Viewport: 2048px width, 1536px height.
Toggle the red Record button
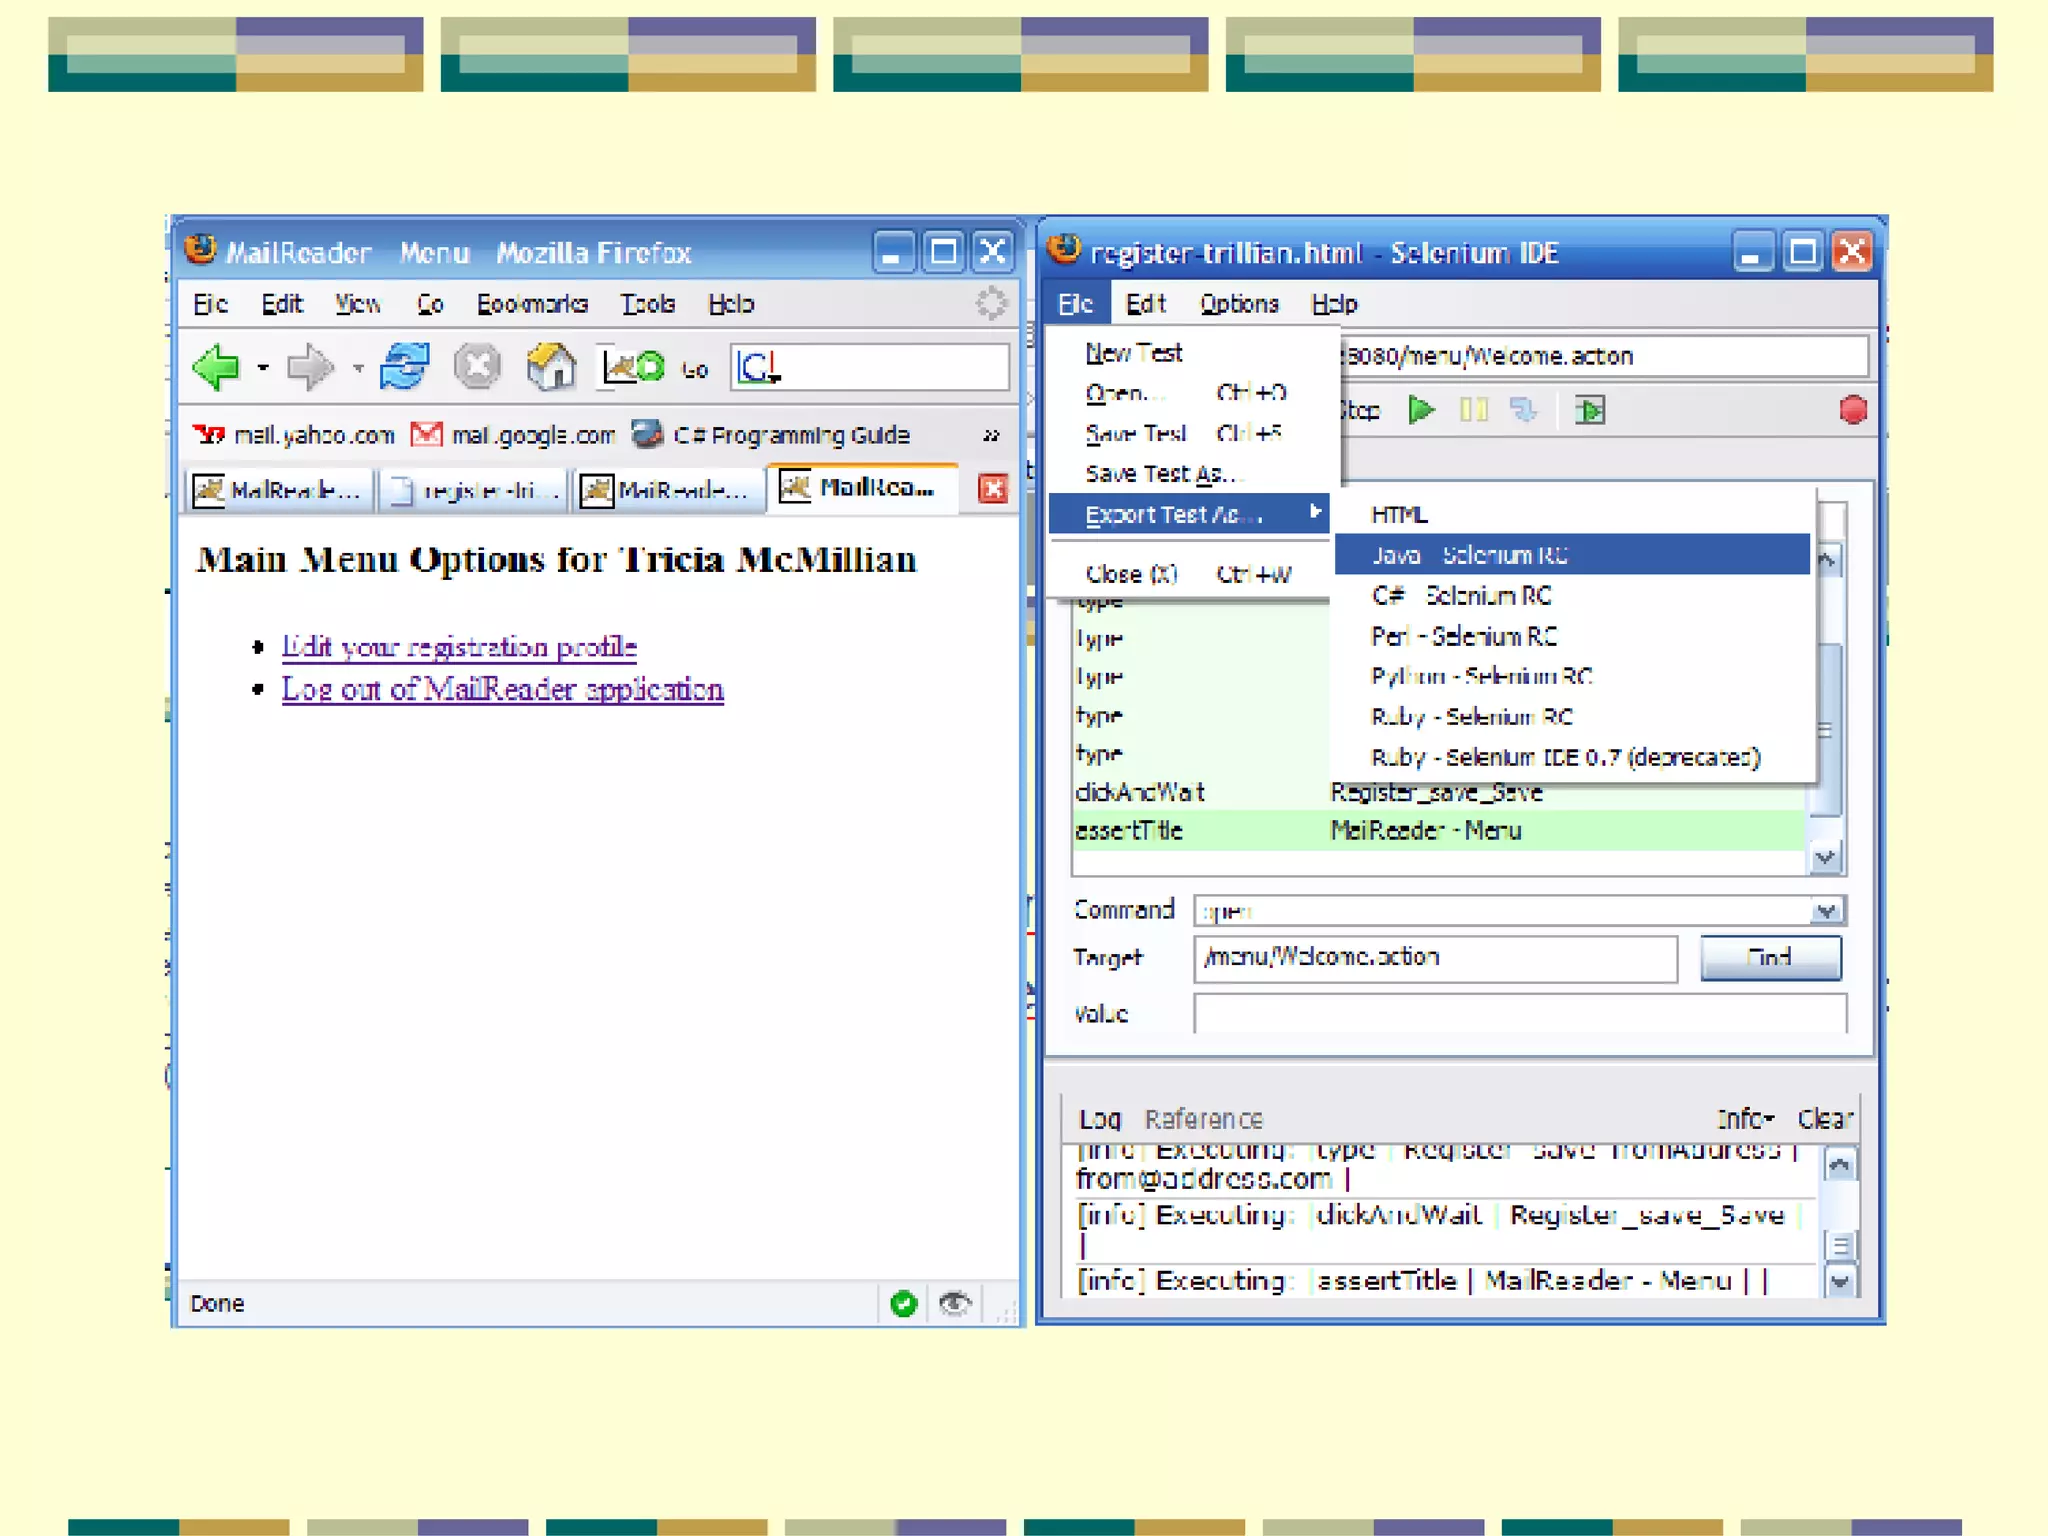1852,410
